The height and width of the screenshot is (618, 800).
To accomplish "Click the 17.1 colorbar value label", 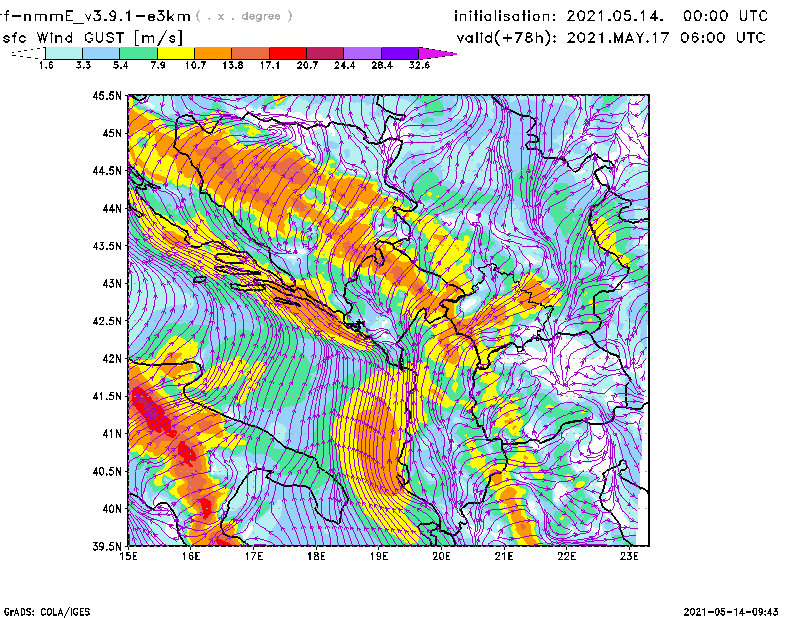I will 270,65.
